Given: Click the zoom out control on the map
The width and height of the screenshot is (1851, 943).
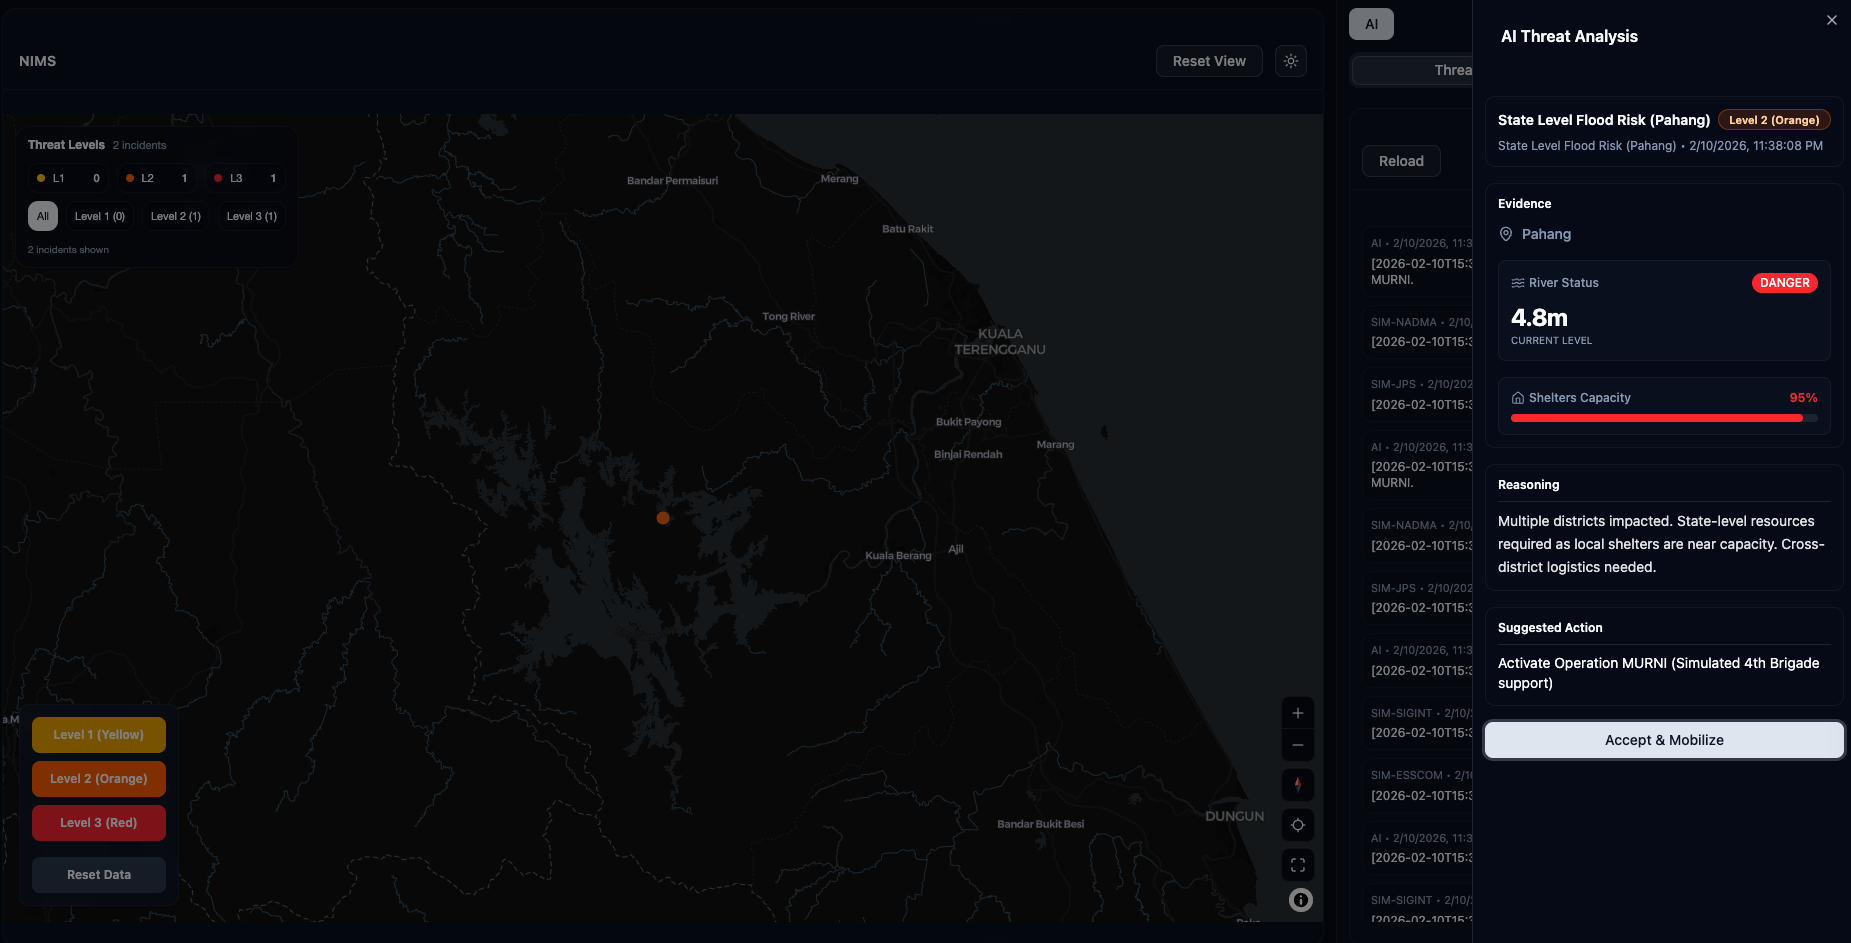Looking at the screenshot, I should pos(1297,745).
